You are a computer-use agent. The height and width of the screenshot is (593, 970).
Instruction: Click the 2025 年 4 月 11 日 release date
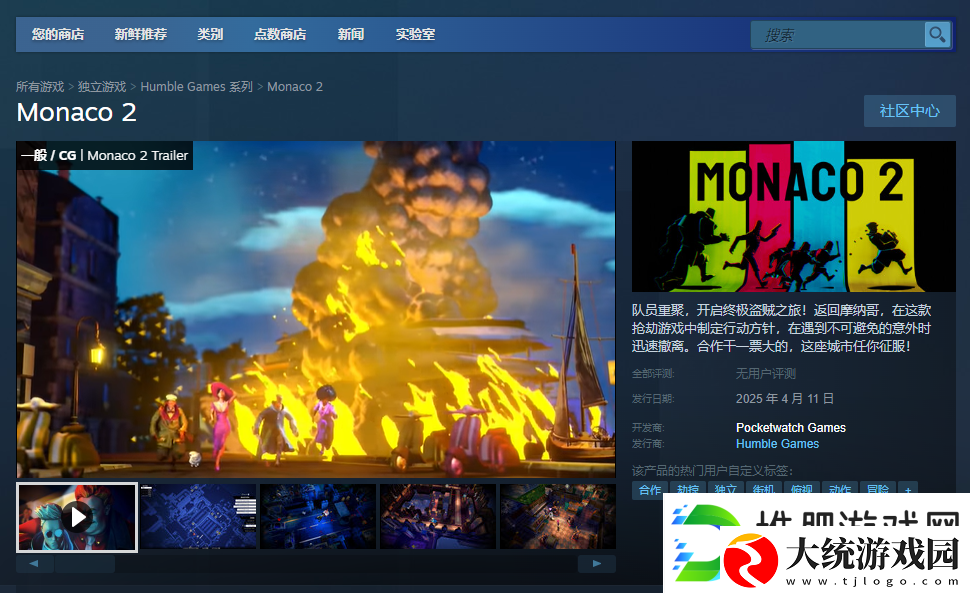(784, 399)
